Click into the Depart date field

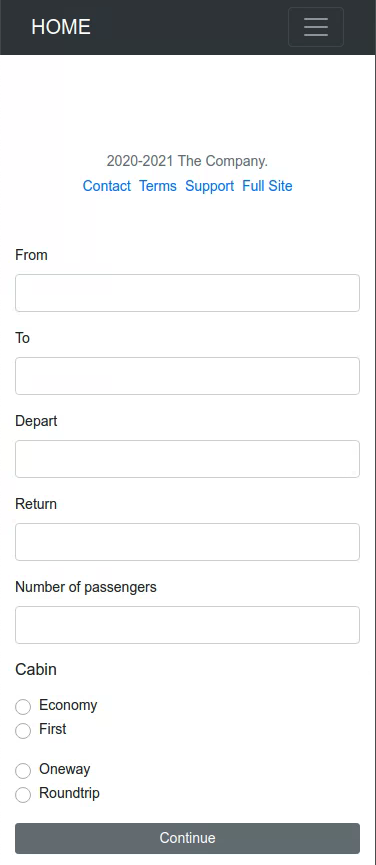(187, 459)
